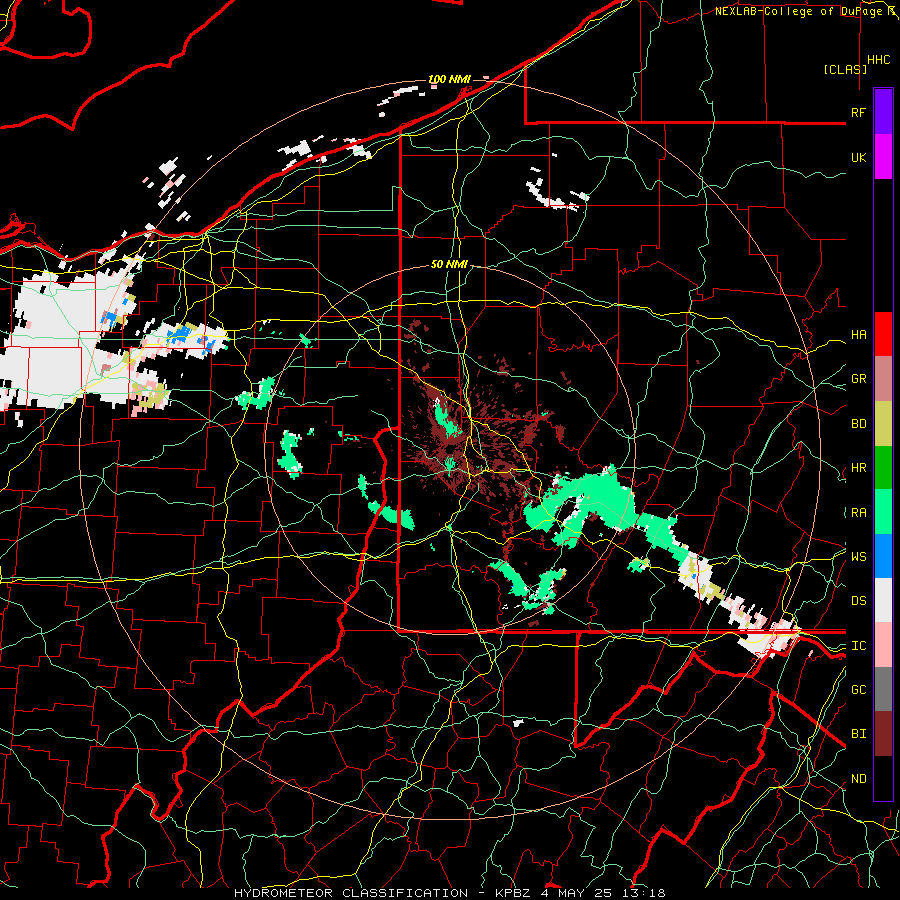Image resolution: width=900 pixels, height=900 pixels.
Task: Pick the dark green HR legend swatch
Action: 883,467
